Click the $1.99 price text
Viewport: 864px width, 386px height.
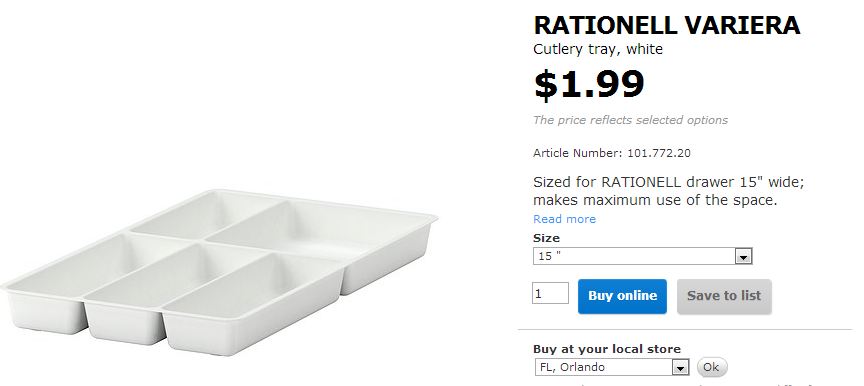click(589, 84)
